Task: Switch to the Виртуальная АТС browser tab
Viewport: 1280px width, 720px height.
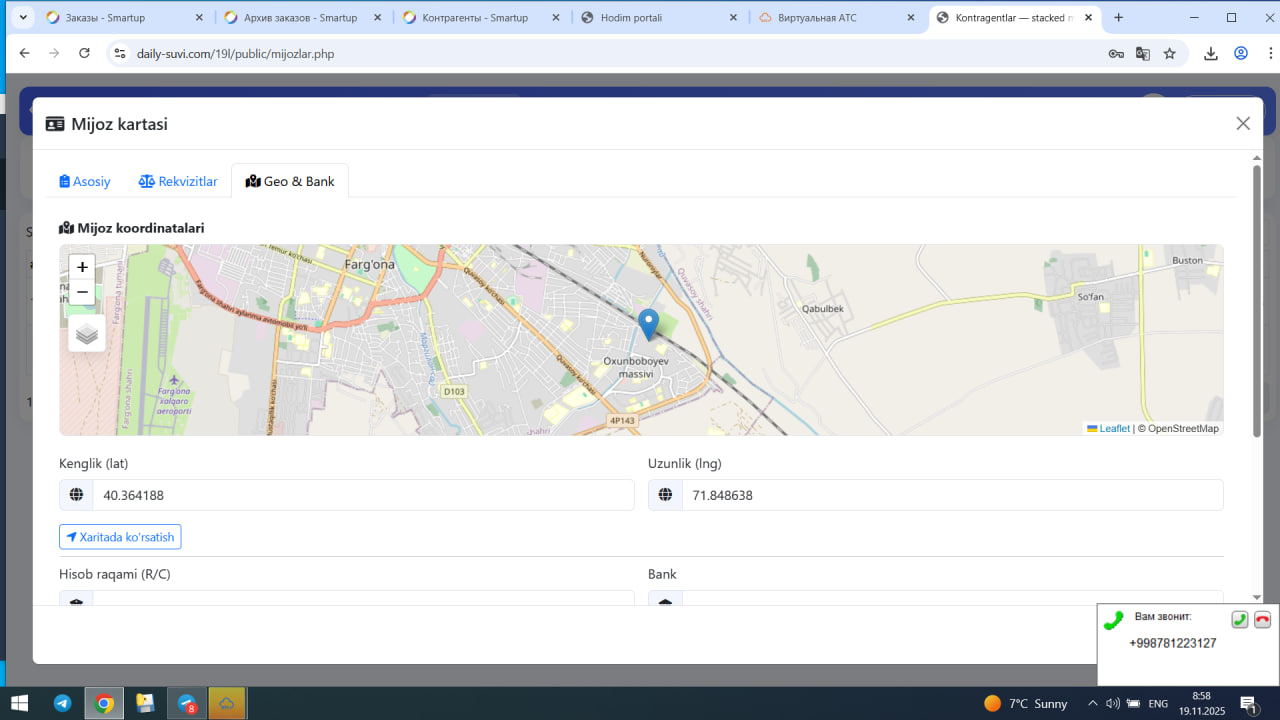Action: 838,18
